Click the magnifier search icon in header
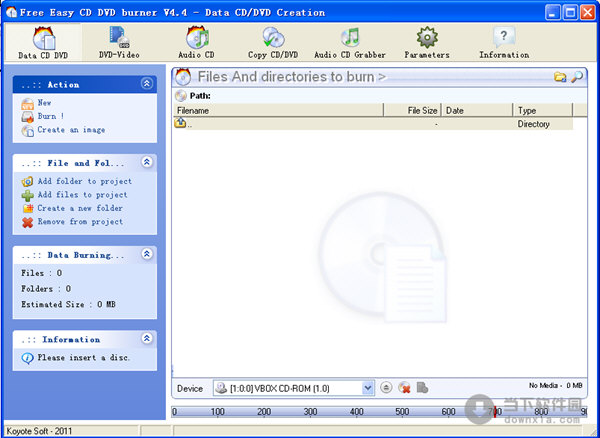The width and height of the screenshot is (600, 438). pos(577,77)
